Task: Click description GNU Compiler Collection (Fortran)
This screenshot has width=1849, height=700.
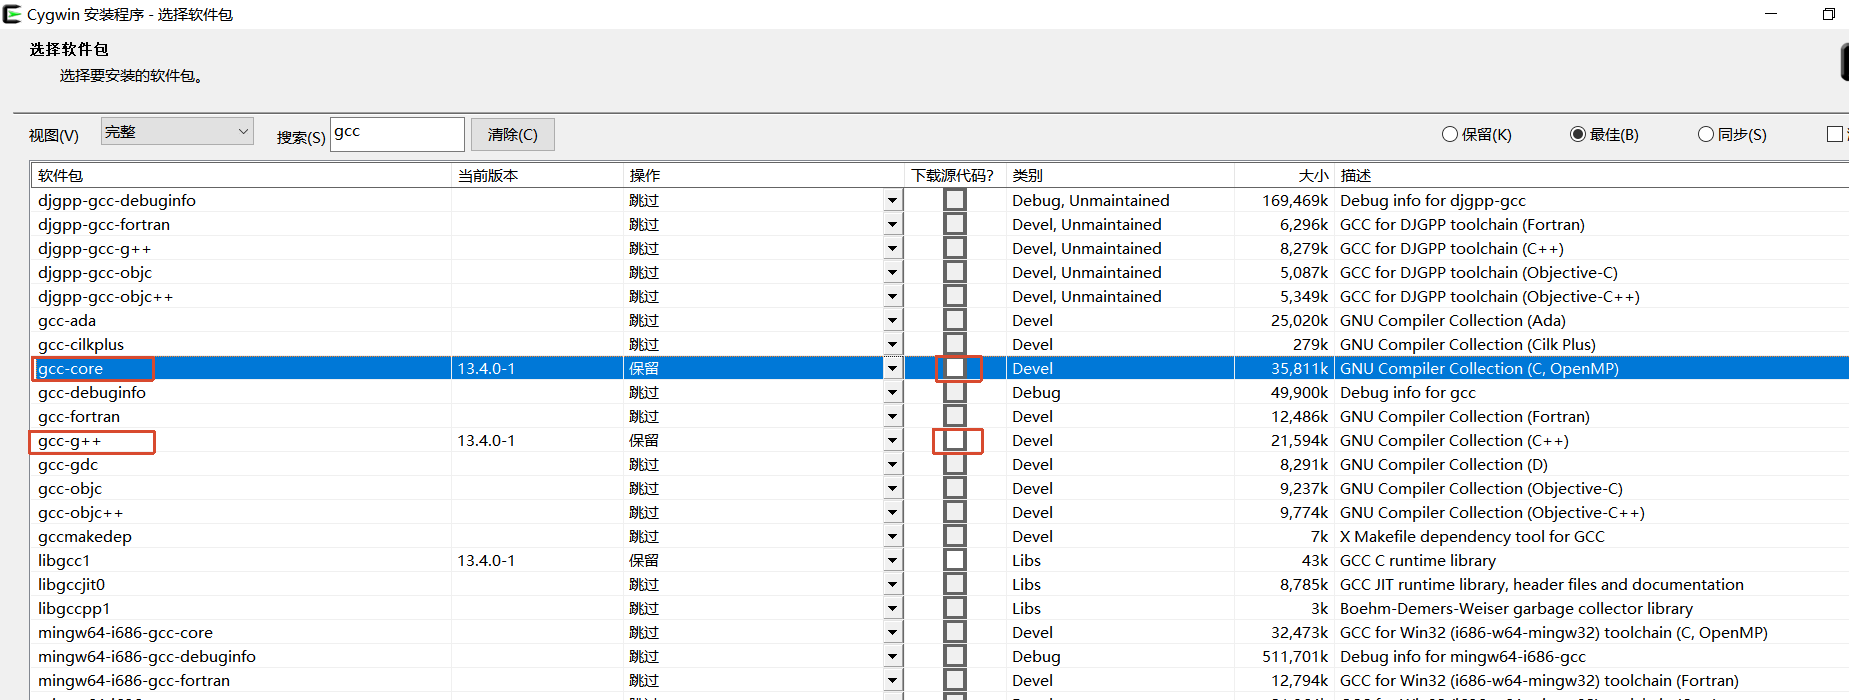Action: point(1464,416)
